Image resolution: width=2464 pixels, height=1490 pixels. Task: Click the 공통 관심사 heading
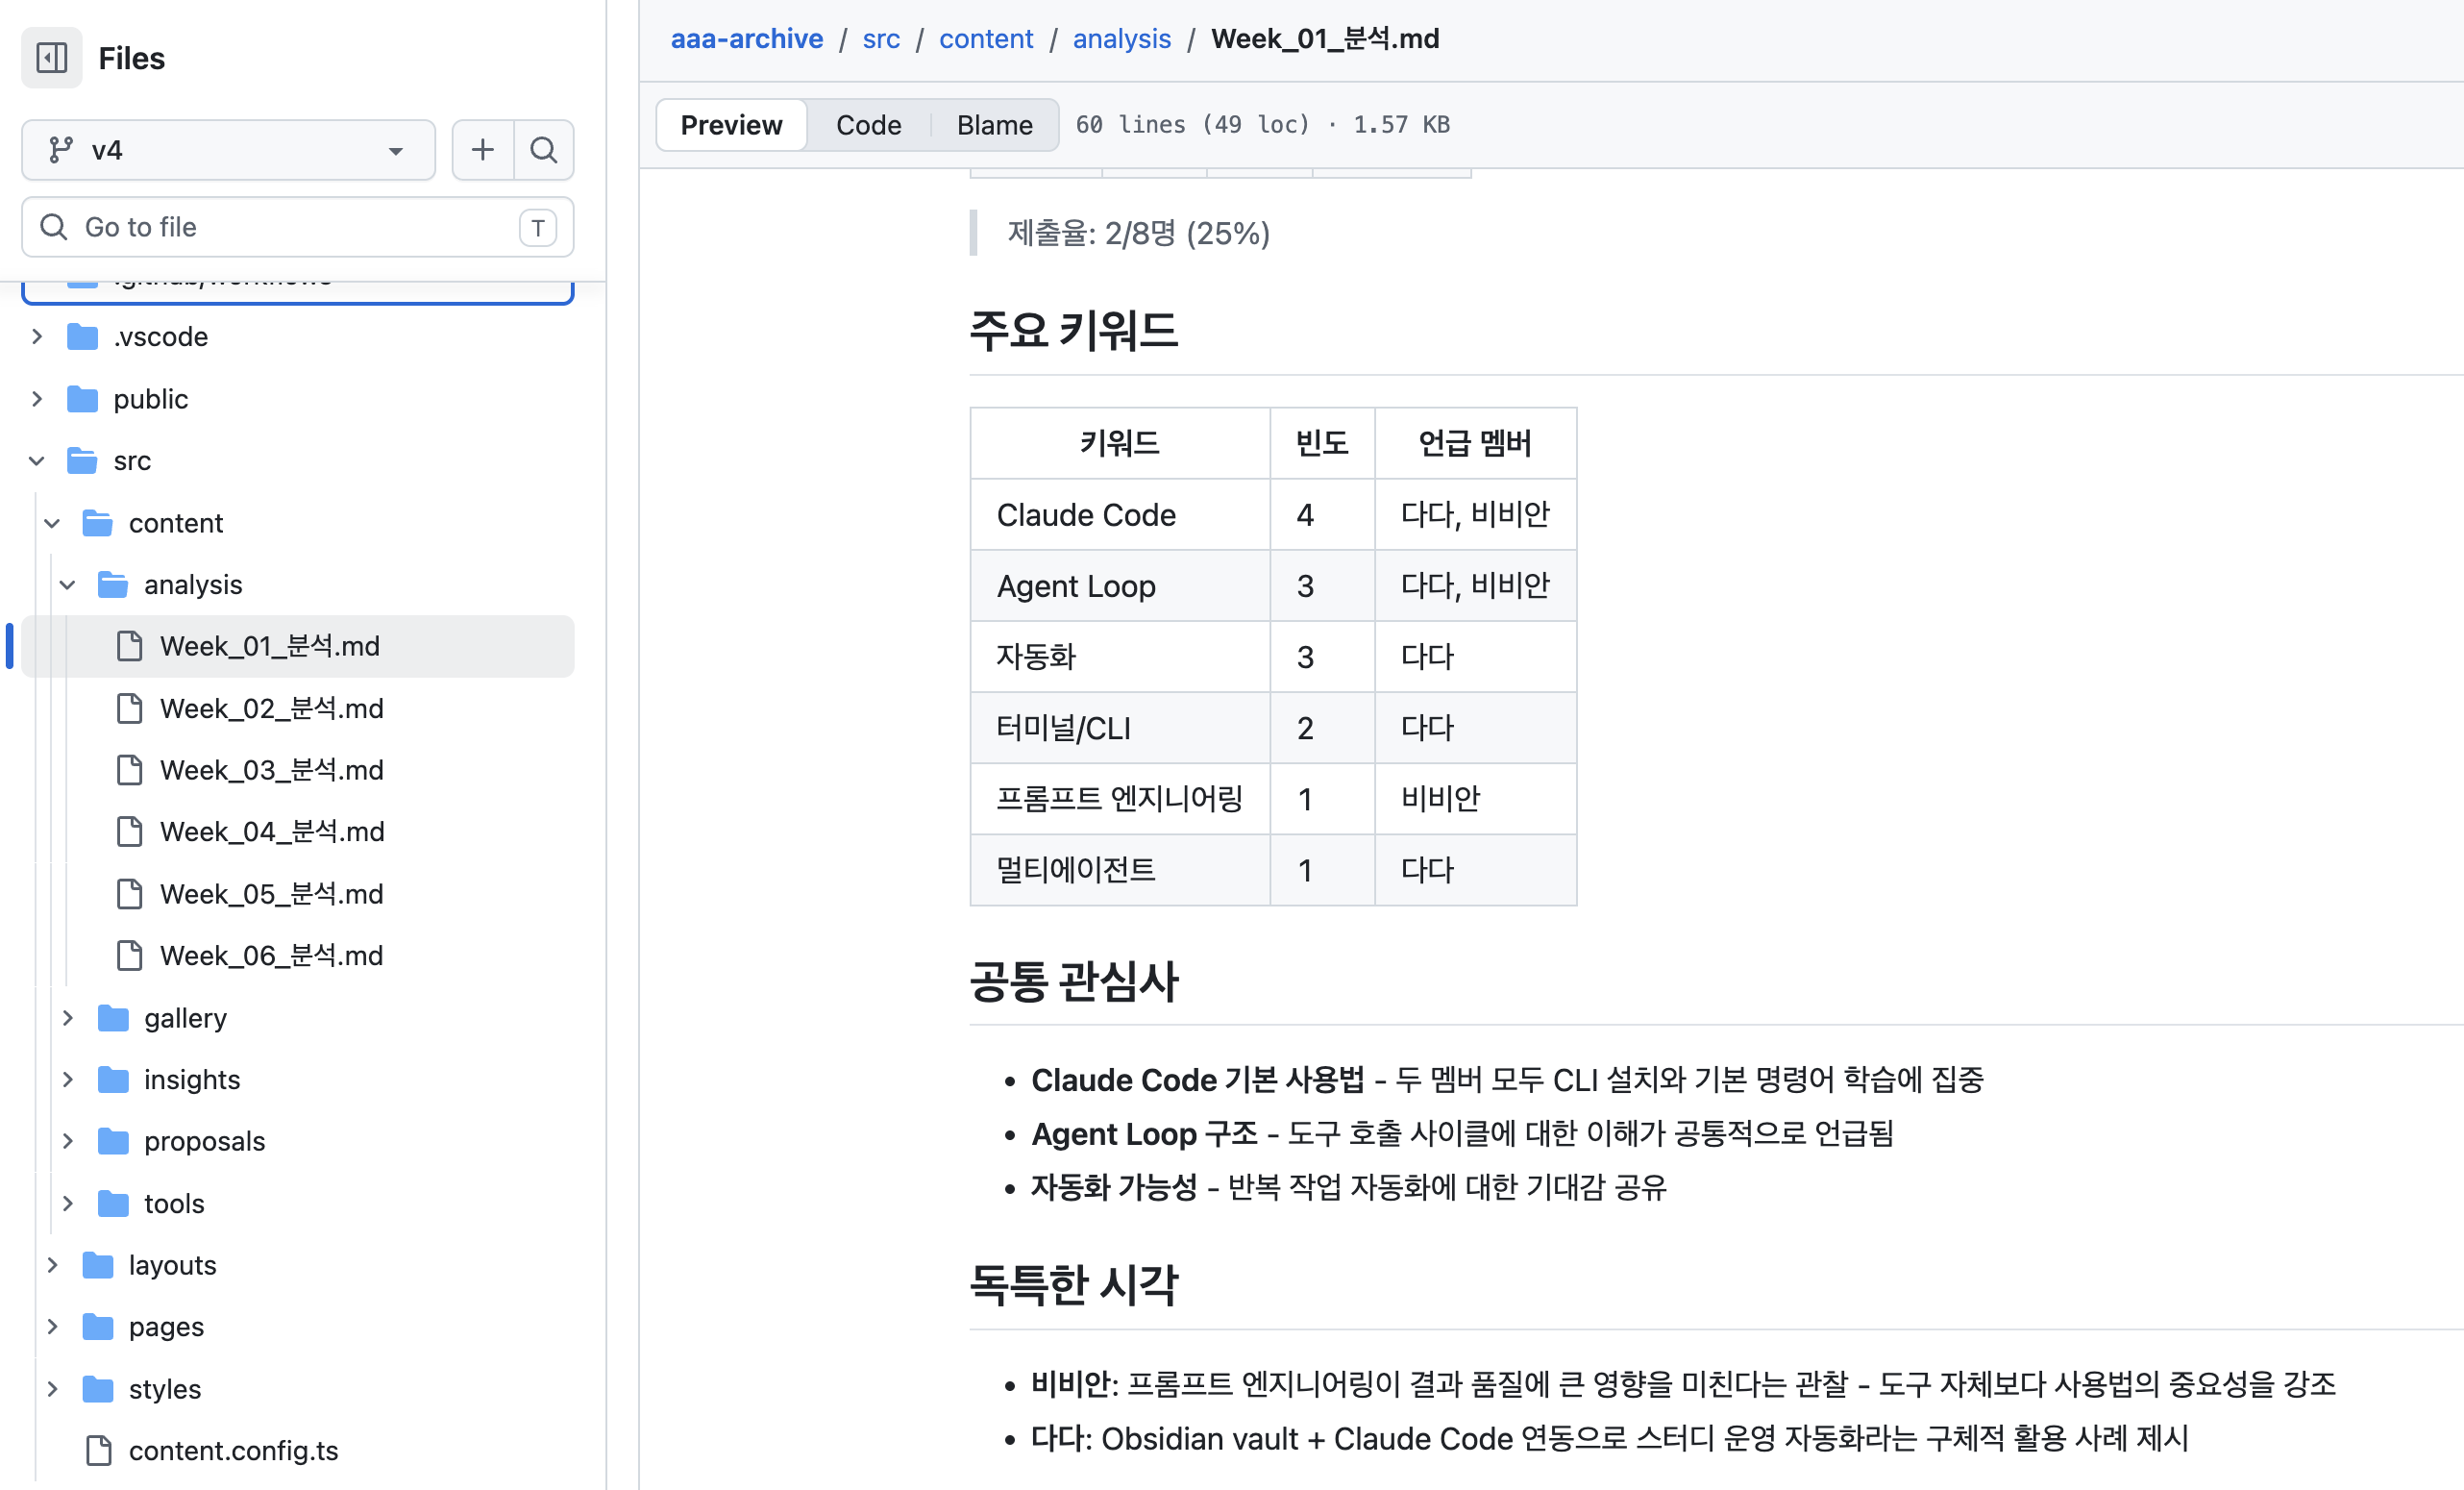(1074, 981)
